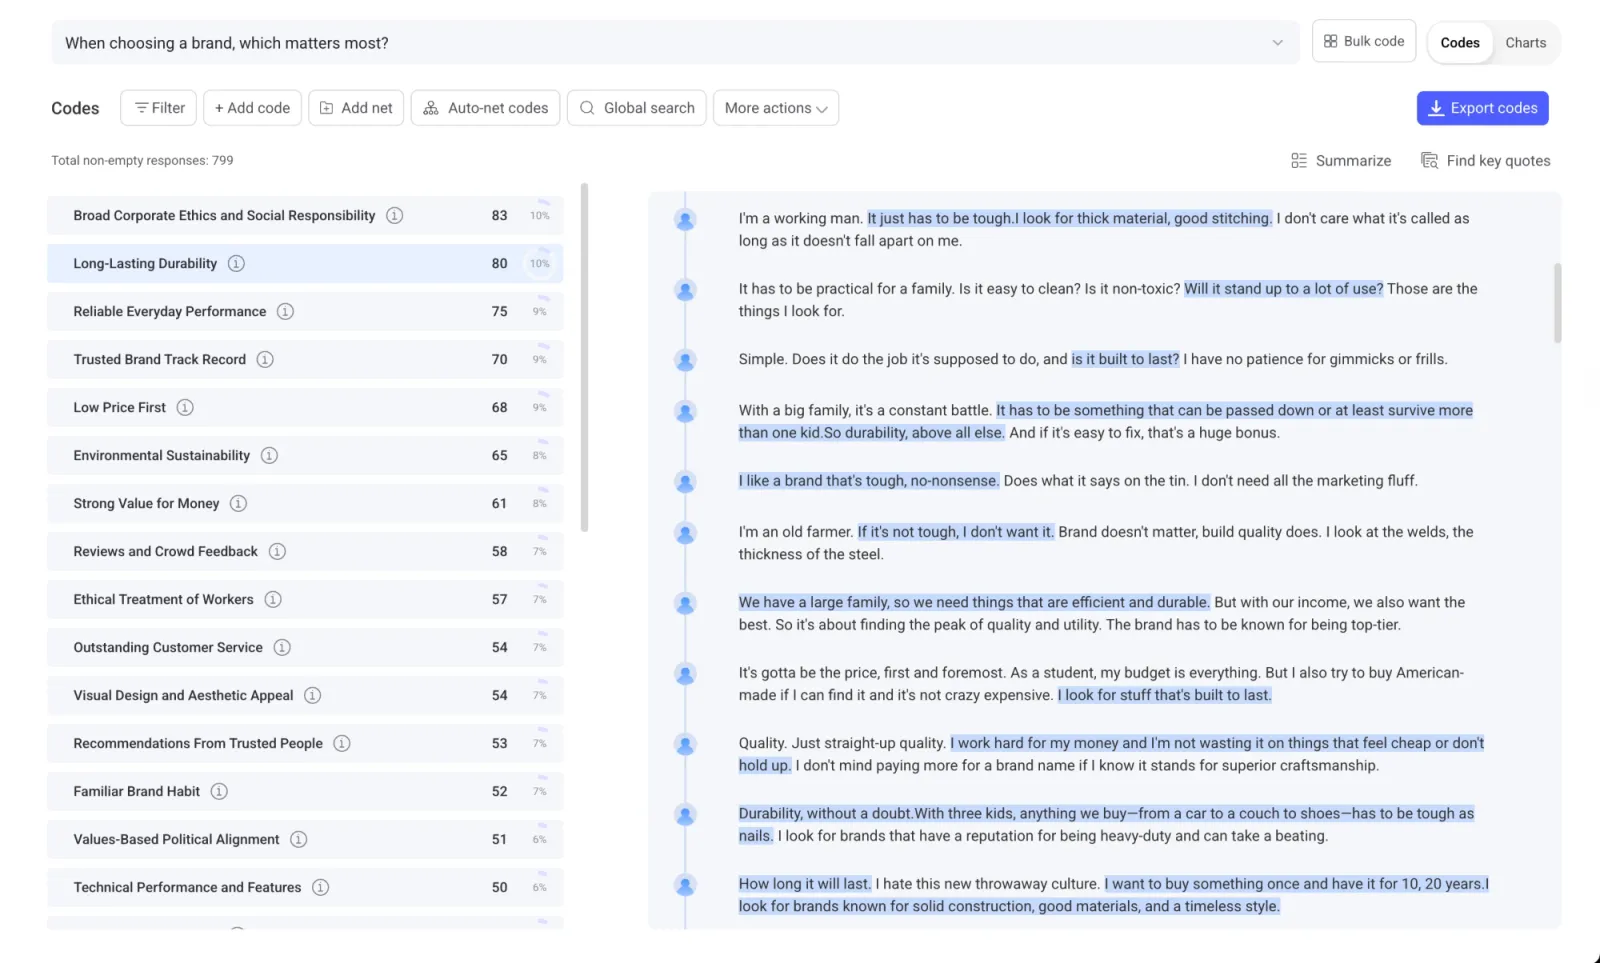Run Auto-net codes

pos(486,108)
